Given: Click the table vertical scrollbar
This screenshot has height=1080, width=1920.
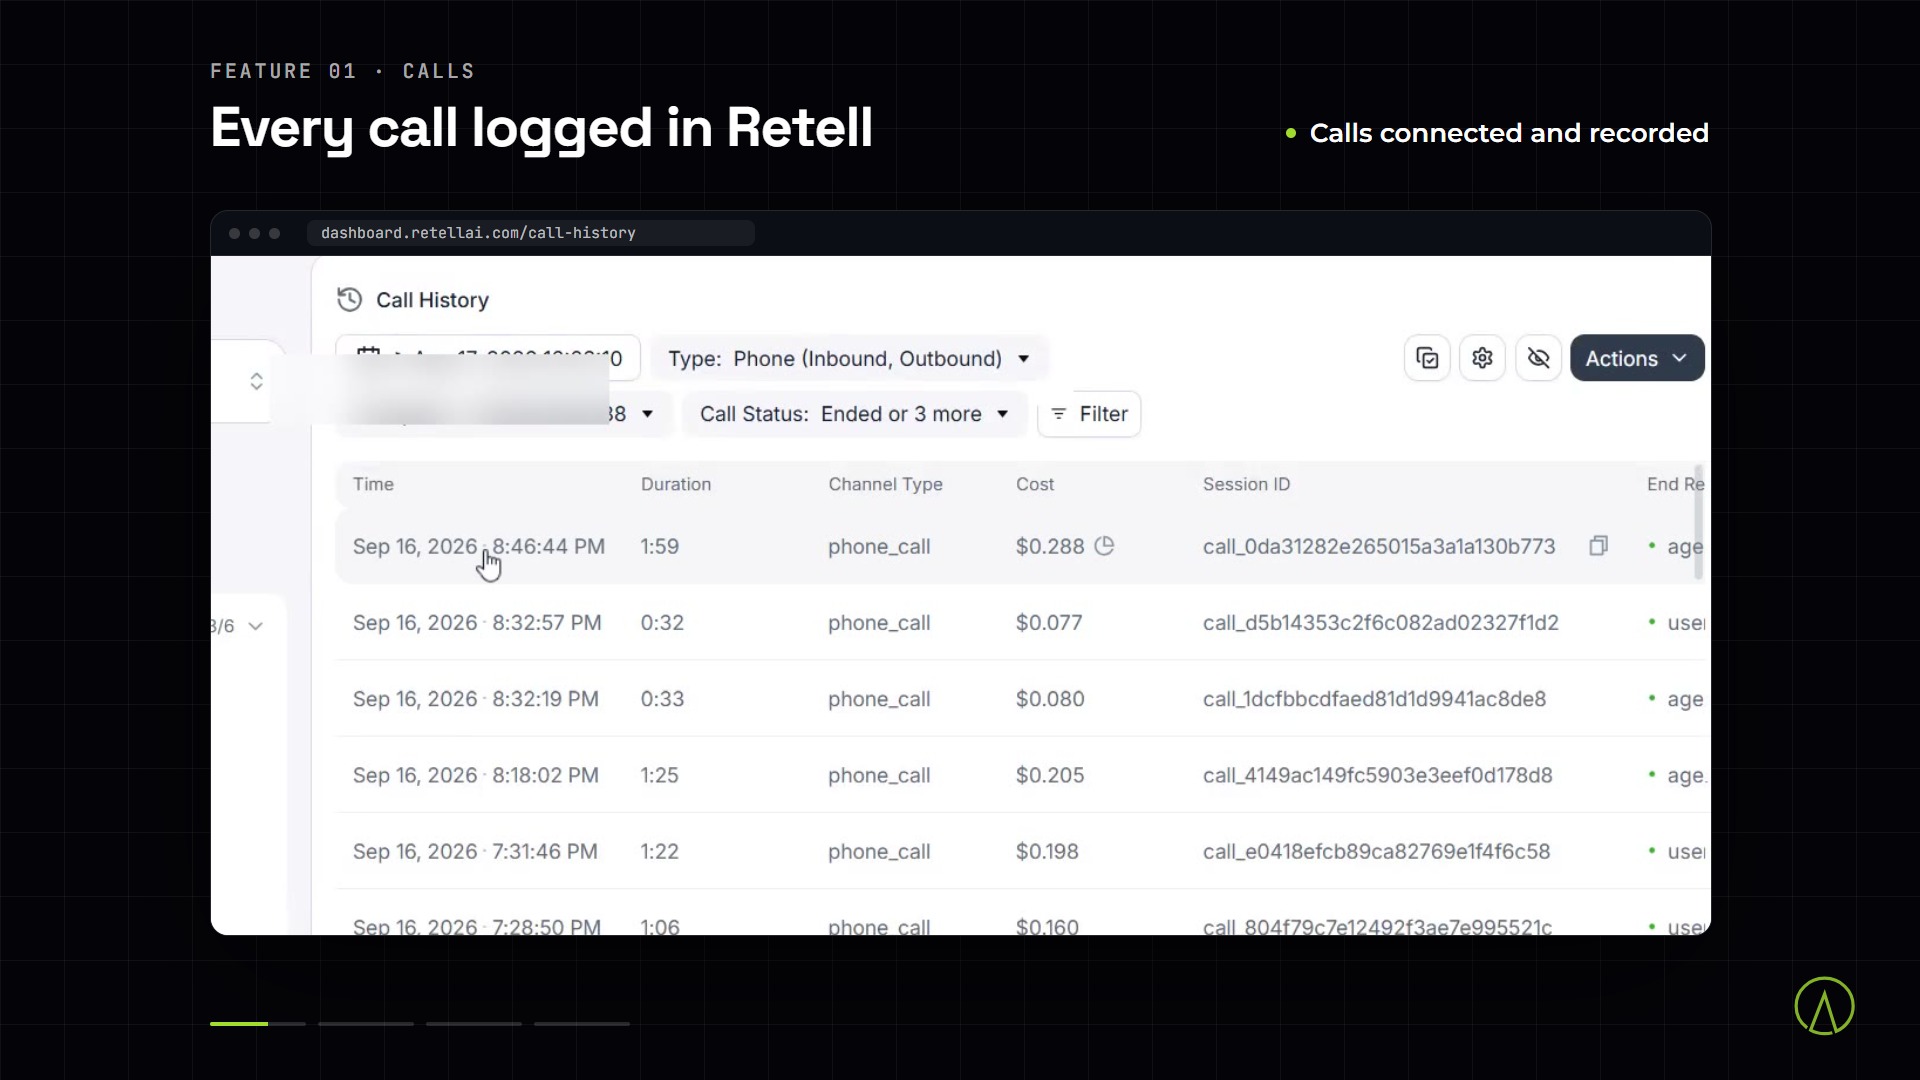Looking at the screenshot, I should [x=1698, y=521].
